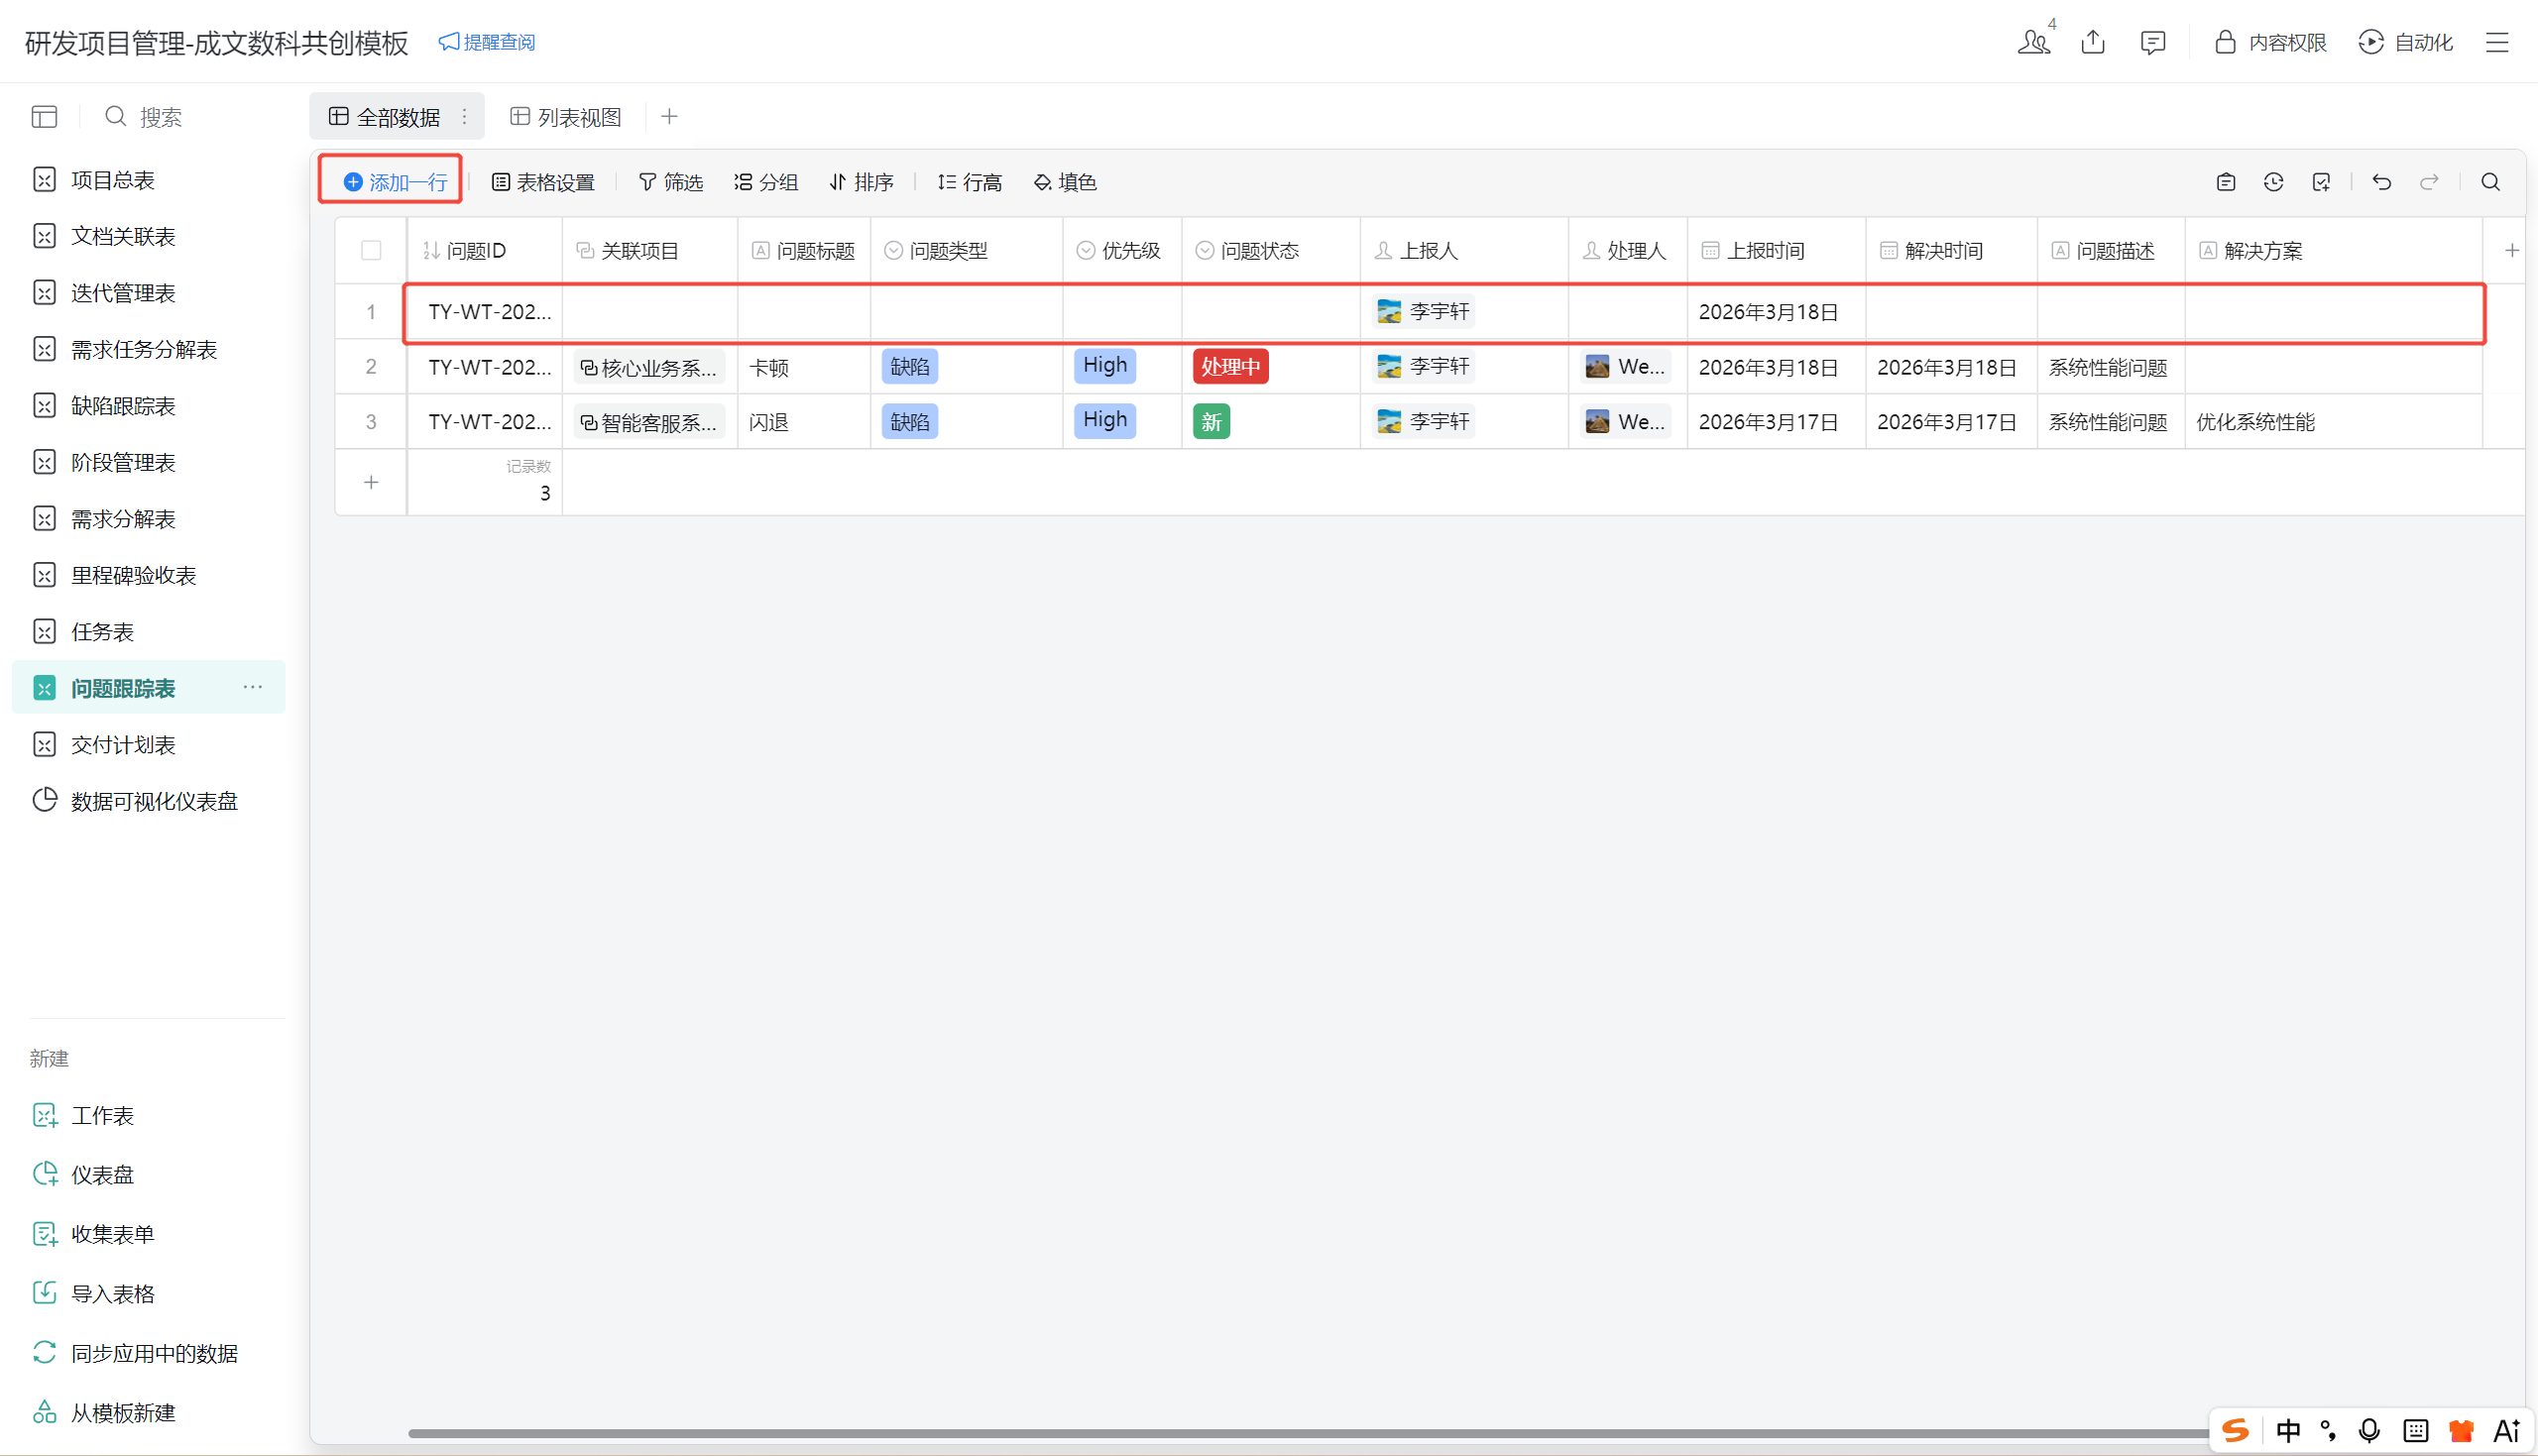2538x1456 pixels.
Task: Click the 填色 fill color tool
Action: [x=1065, y=182]
